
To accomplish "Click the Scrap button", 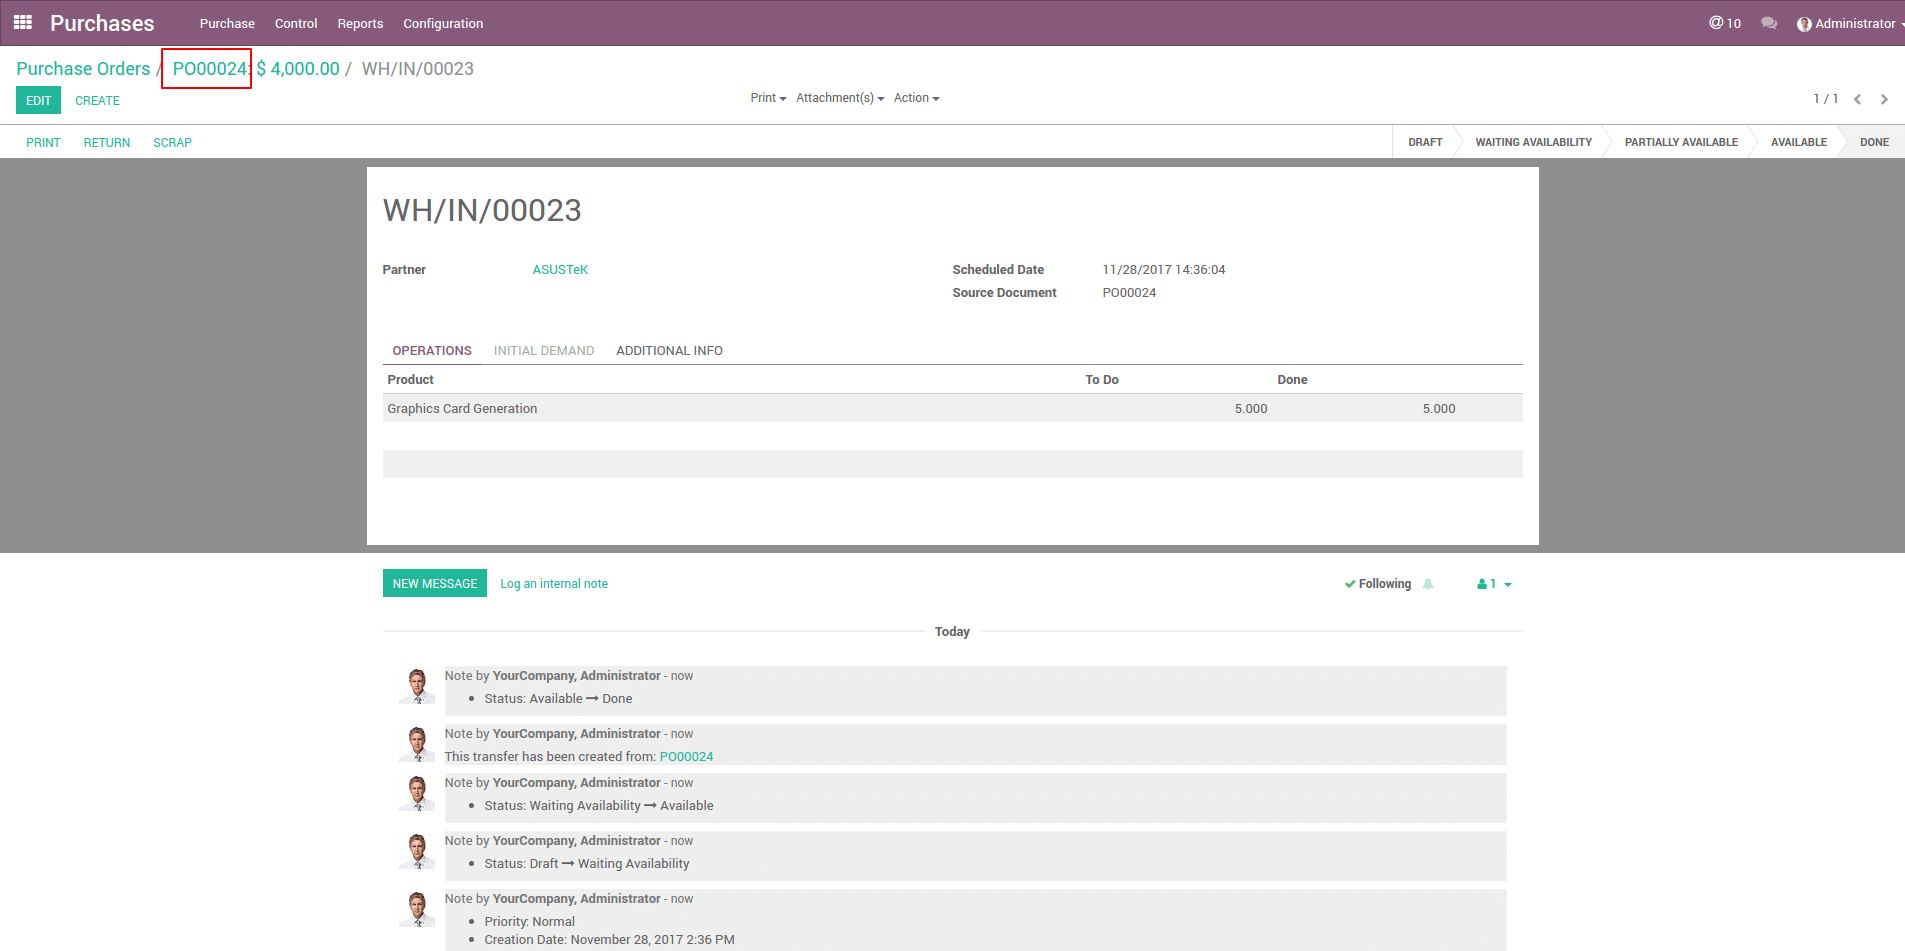I will tap(172, 143).
